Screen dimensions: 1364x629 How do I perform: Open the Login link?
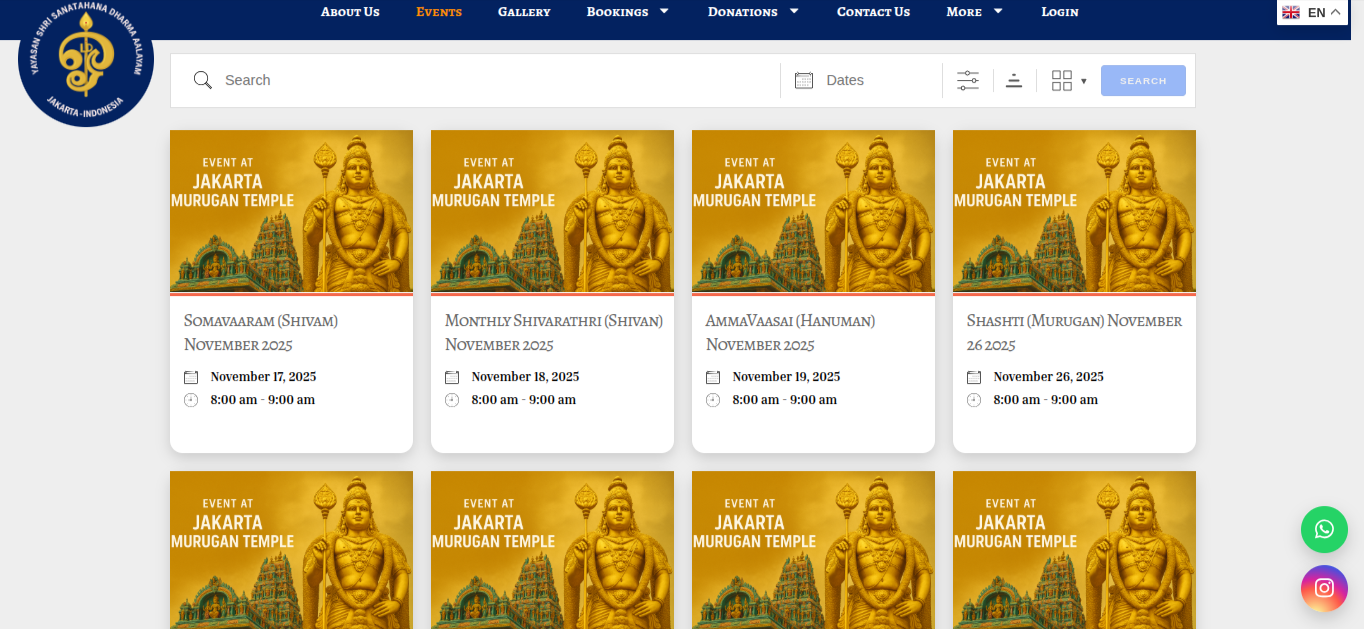[x=1059, y=12]
